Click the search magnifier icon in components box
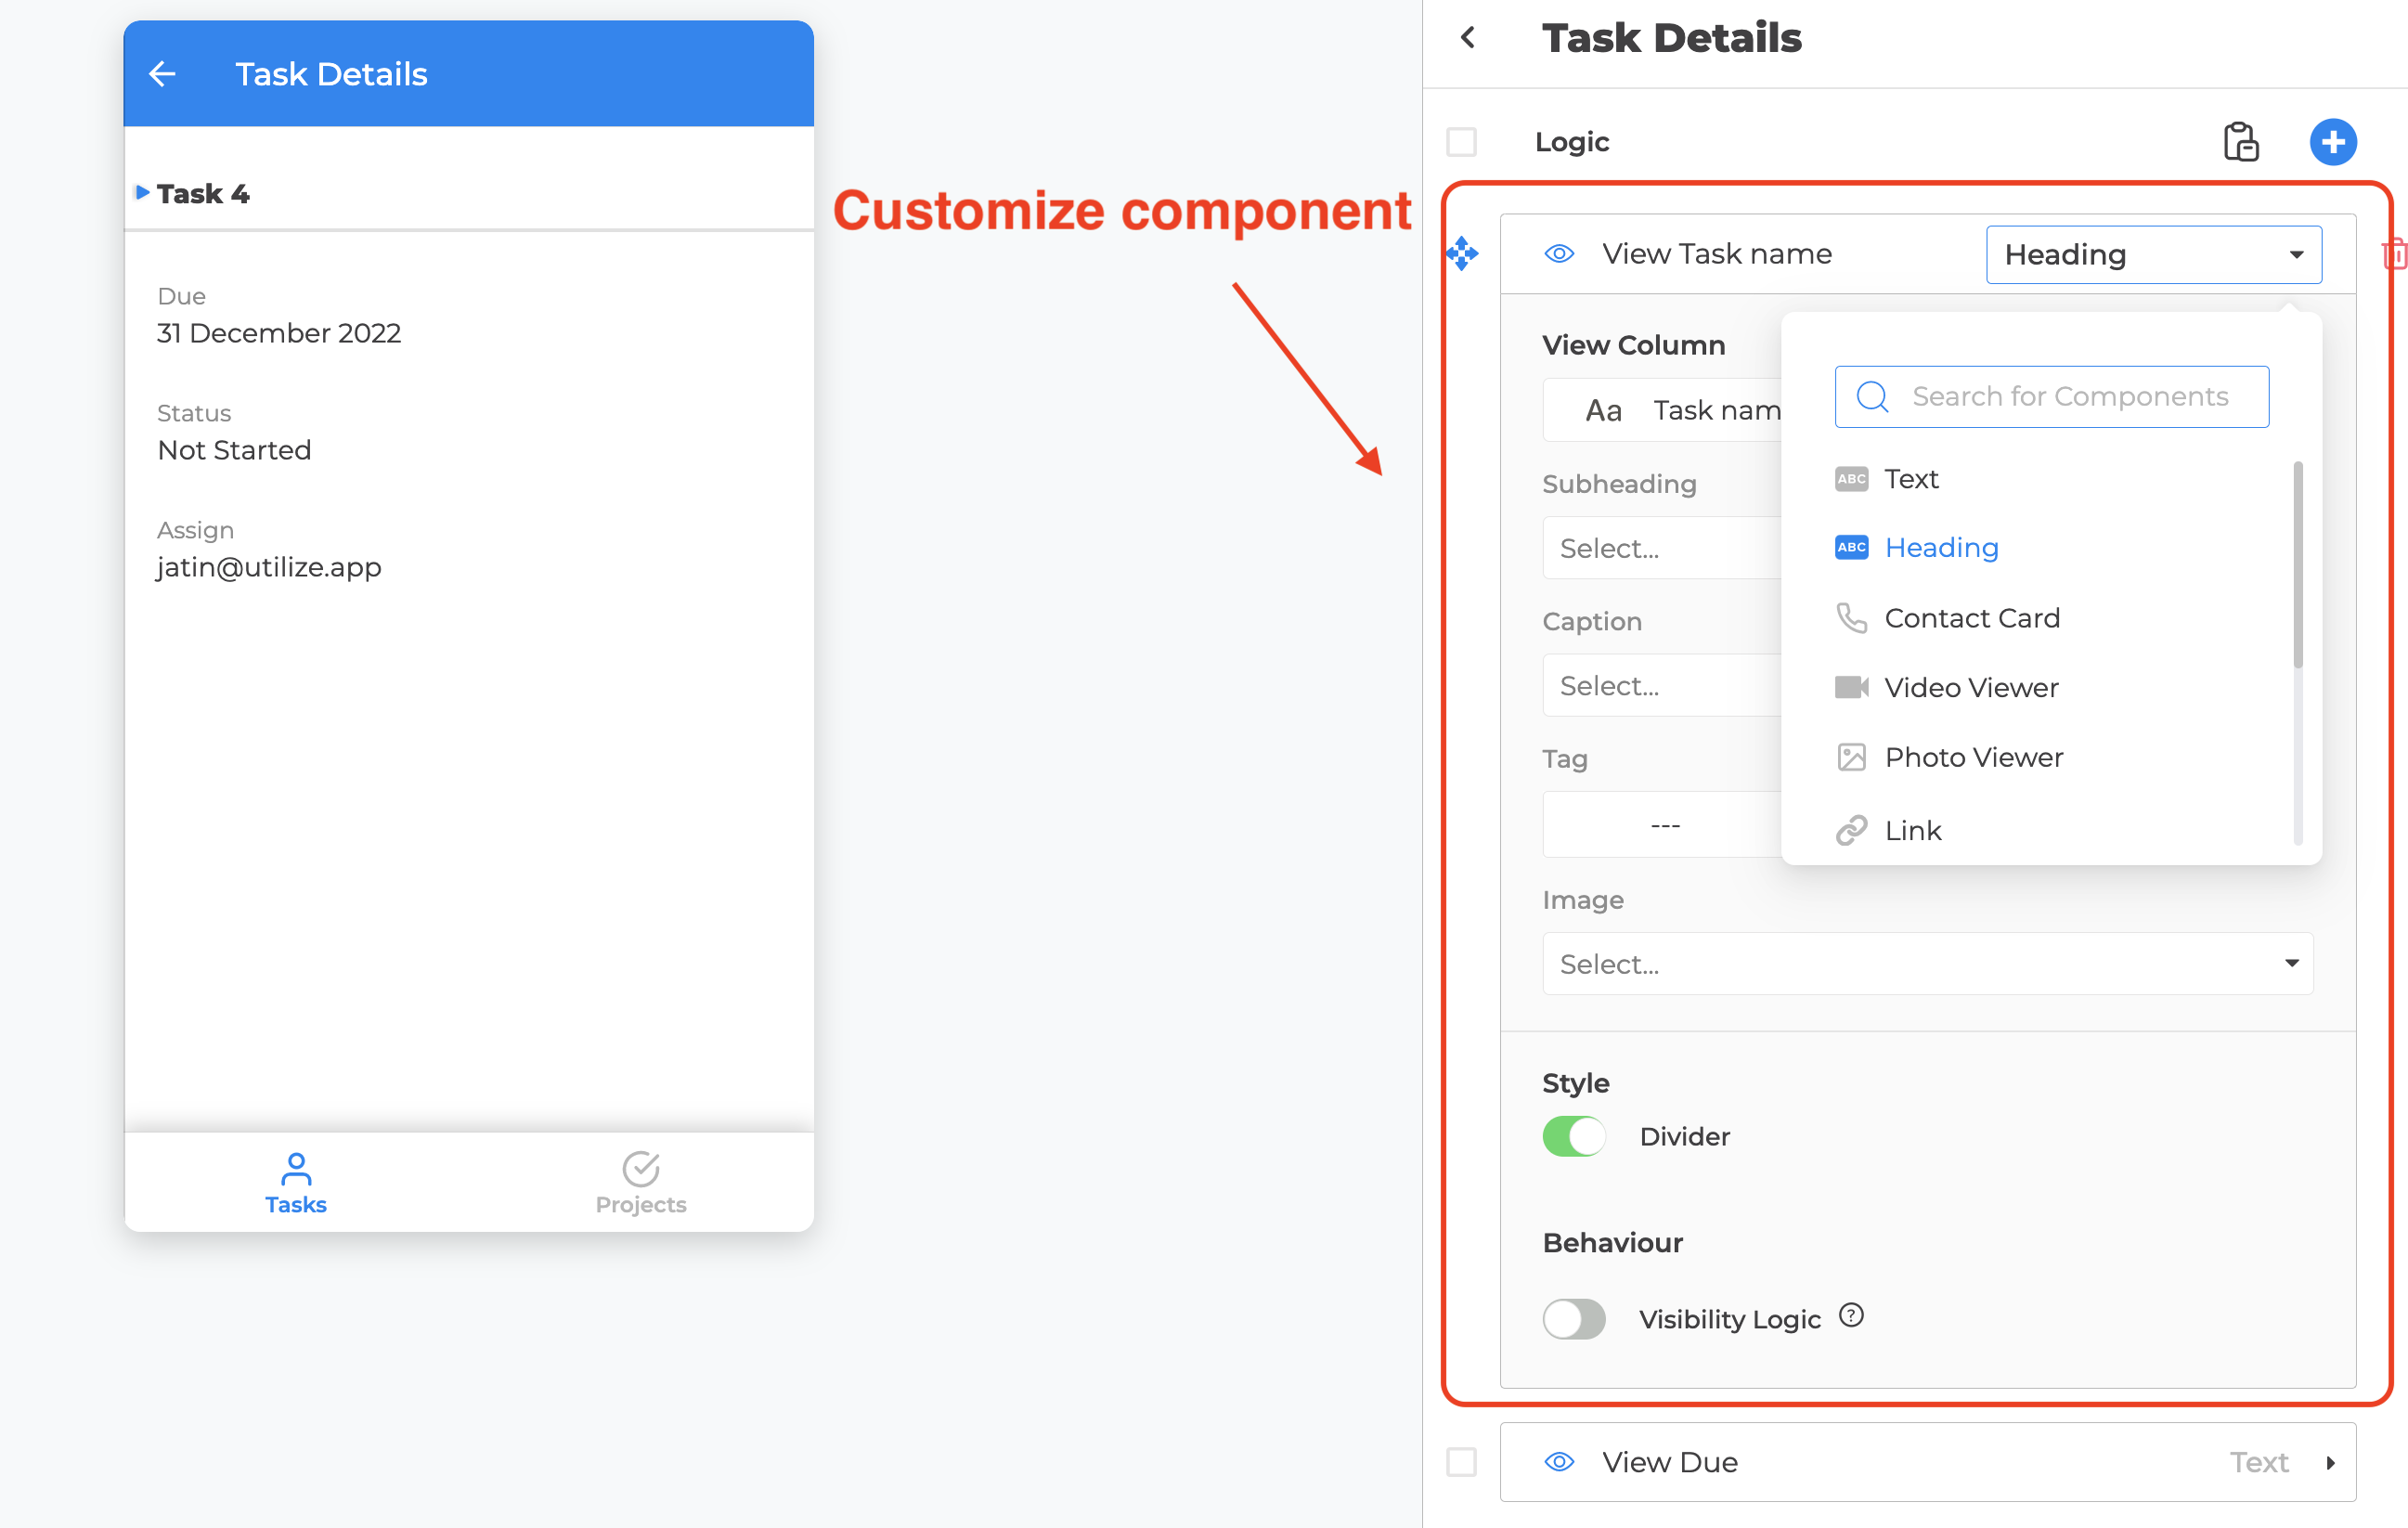This screenshot has width=2408, height=1528. [x=1872, y=397]
